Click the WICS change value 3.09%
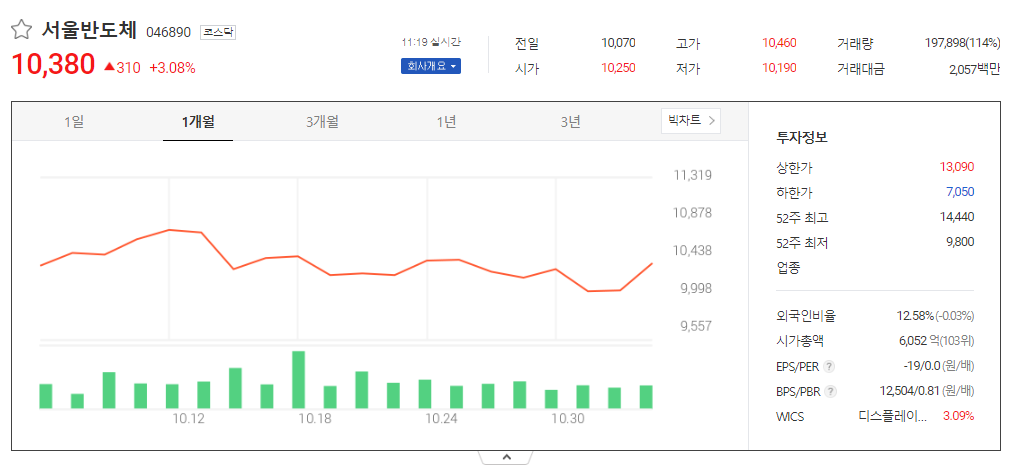Screen dimensions: 1017x471 959,417
